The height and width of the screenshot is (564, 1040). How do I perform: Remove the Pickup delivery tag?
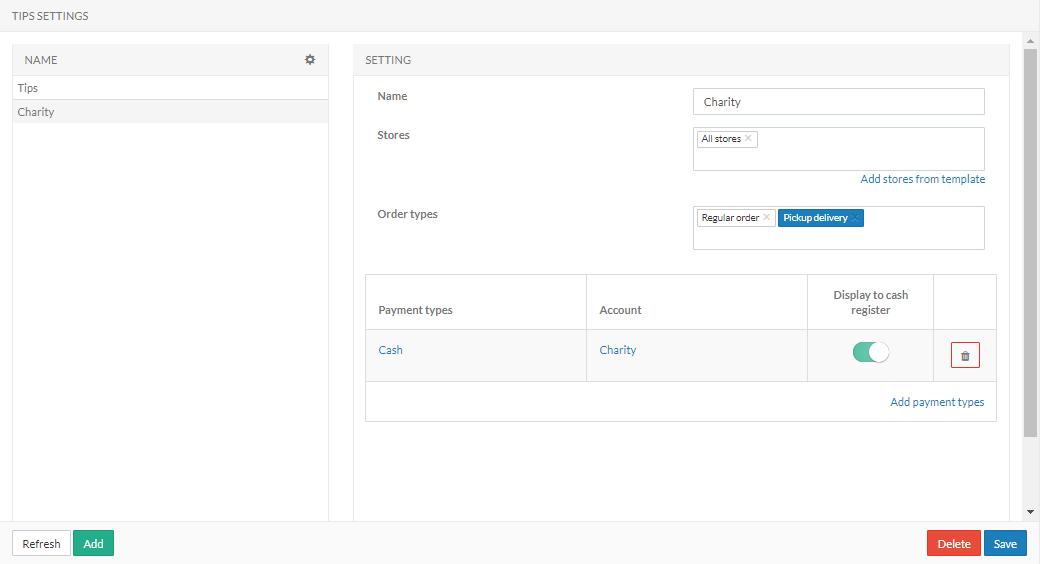[x=856, y=218]
